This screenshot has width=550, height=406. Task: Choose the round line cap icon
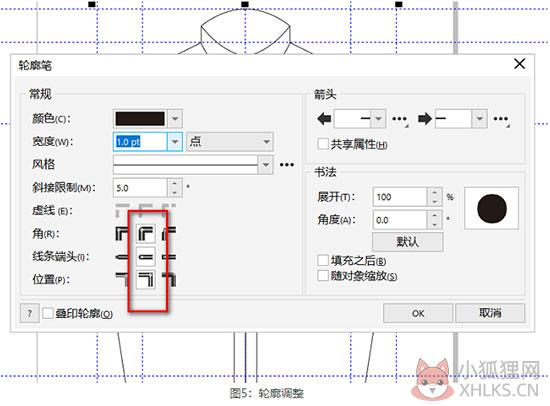(x=146, y=257)
